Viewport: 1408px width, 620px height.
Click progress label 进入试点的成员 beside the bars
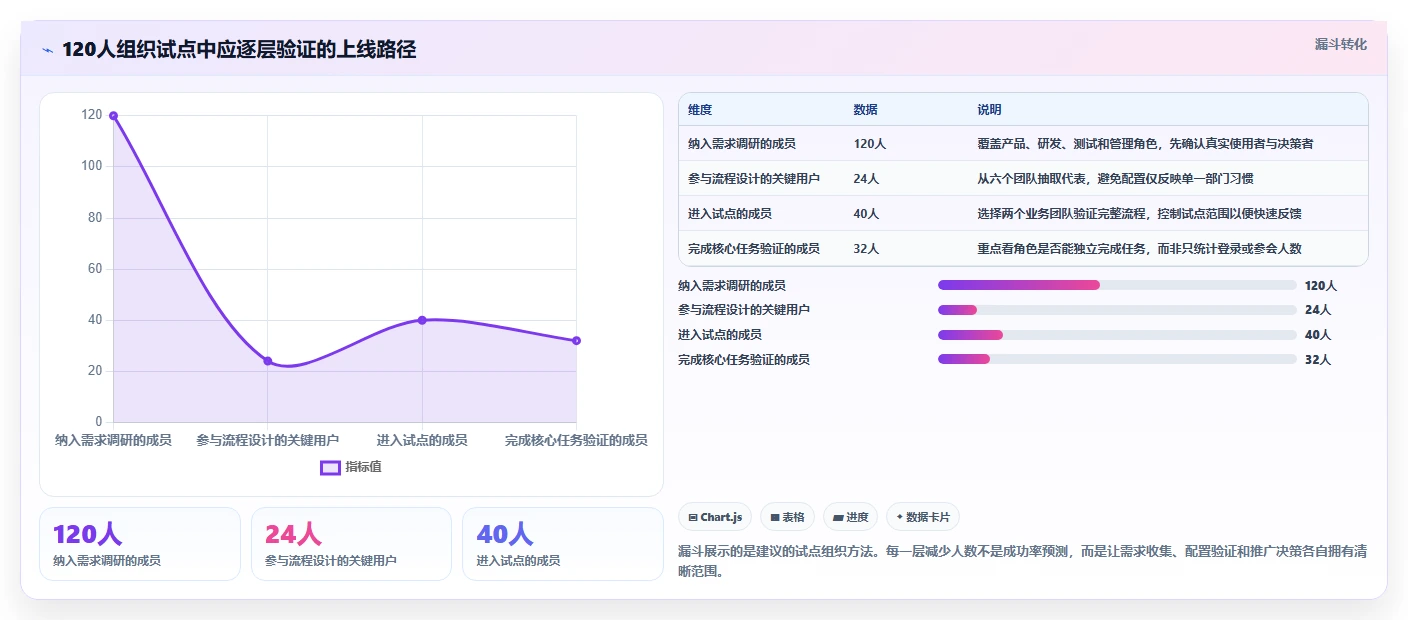pyautogui.click(x=719, y=335)
